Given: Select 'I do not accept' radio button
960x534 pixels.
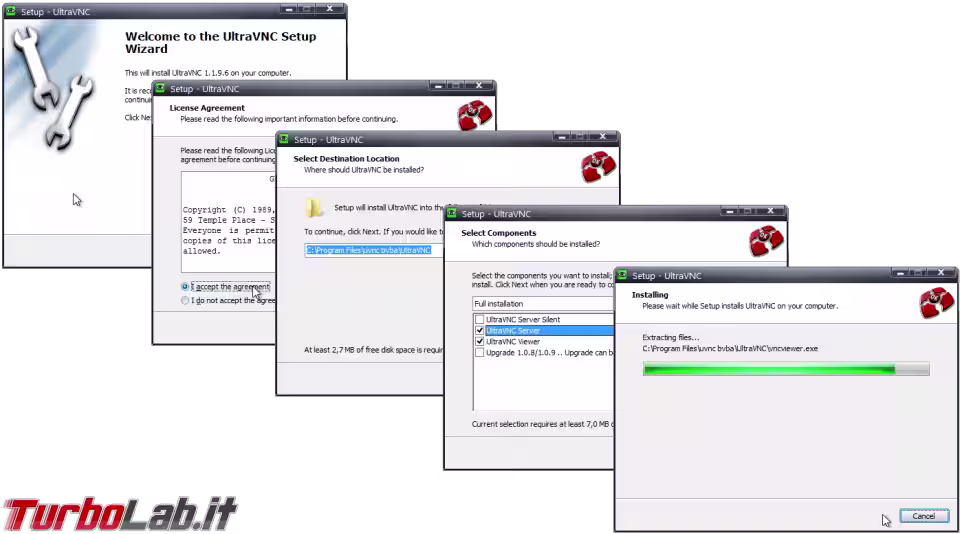Looking at the screenshot, I should tap(185, 301).
